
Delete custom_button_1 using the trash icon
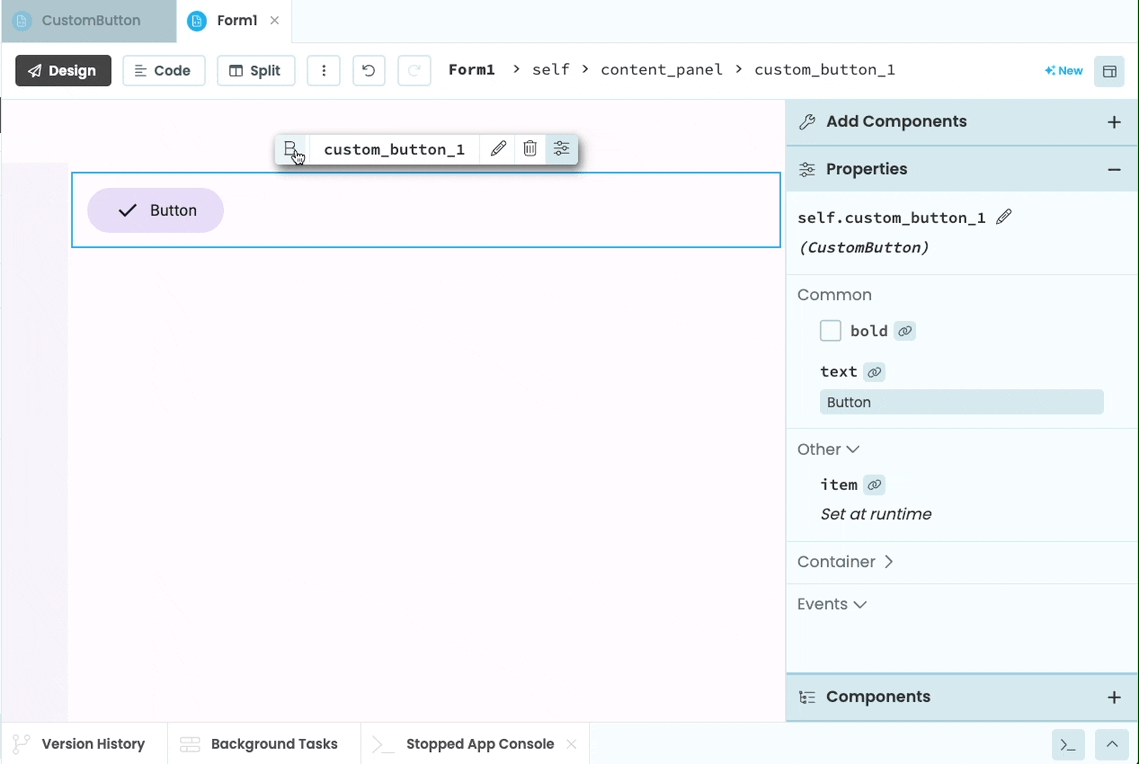pos(530,148)
